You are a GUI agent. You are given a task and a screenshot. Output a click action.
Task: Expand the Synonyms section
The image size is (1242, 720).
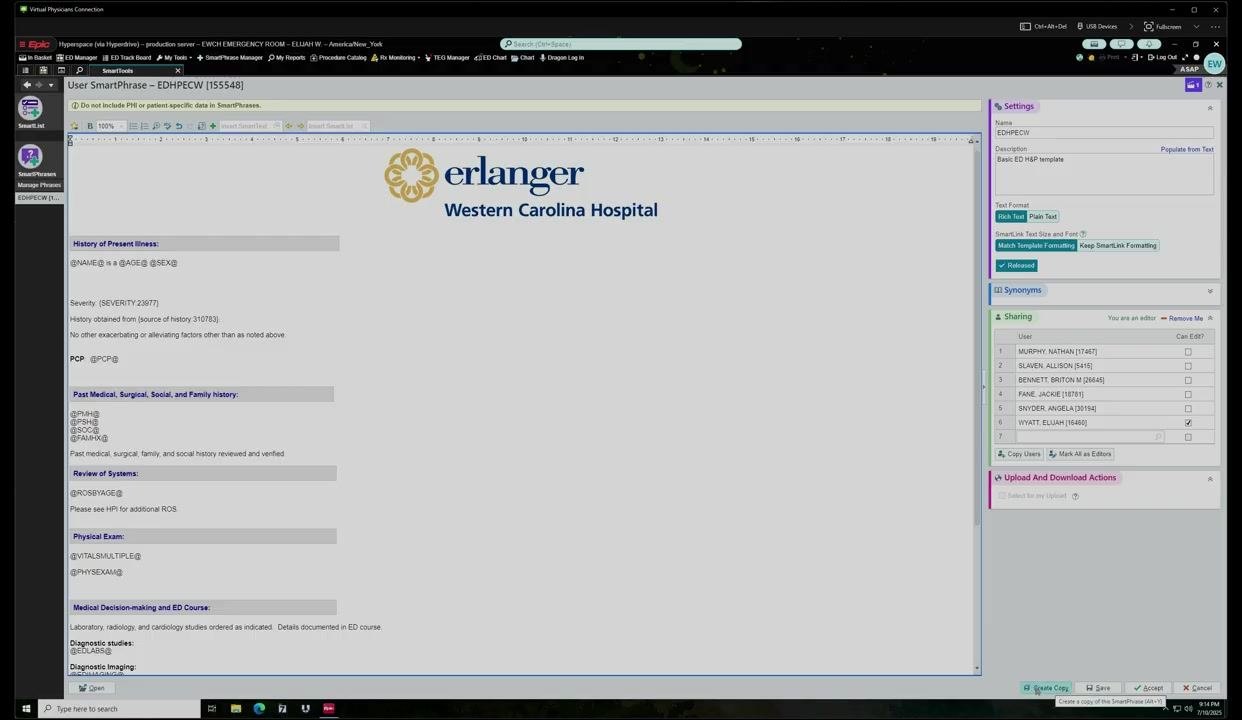(1210, 291)
